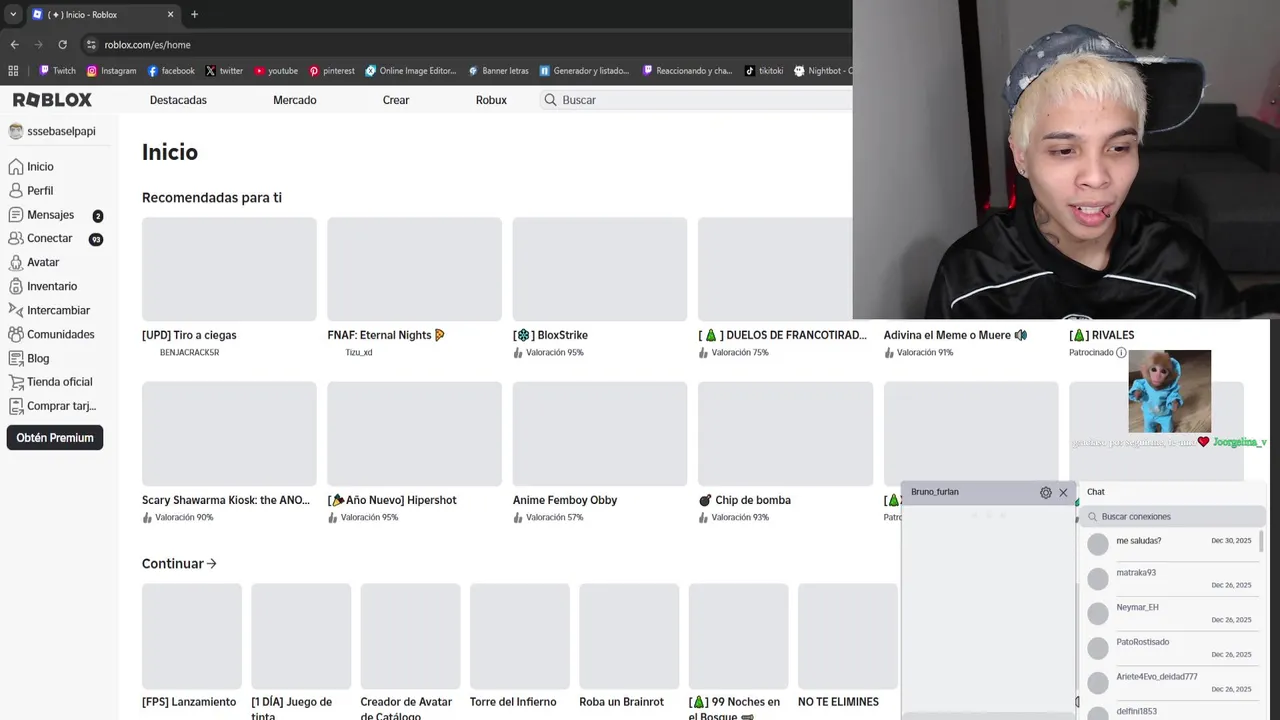Open chat settings gear for Bruno_furlan
1280x720 pixels.
(x=1046, y=492)
